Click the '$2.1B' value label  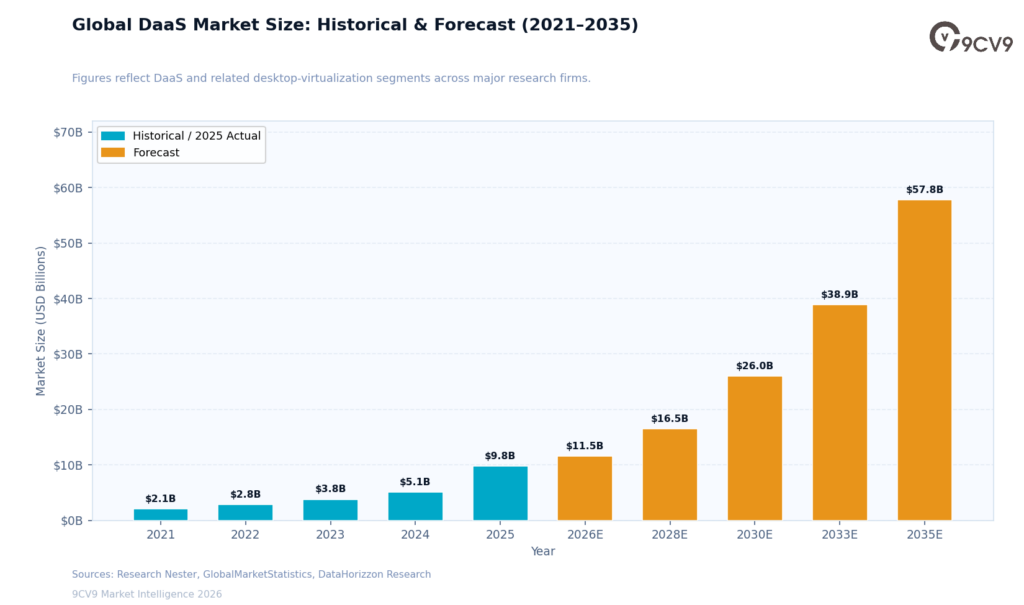161,499
